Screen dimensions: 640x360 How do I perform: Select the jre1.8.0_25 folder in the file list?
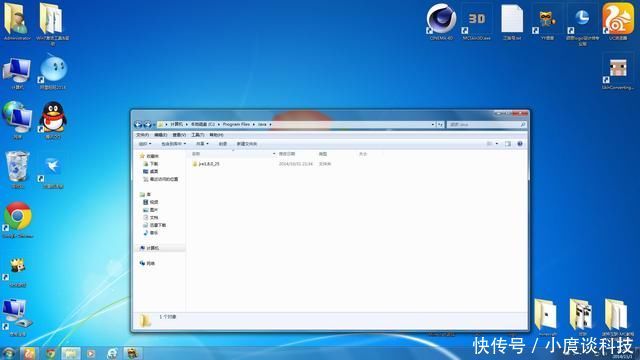pyautogui.click(x=206, y=164)
